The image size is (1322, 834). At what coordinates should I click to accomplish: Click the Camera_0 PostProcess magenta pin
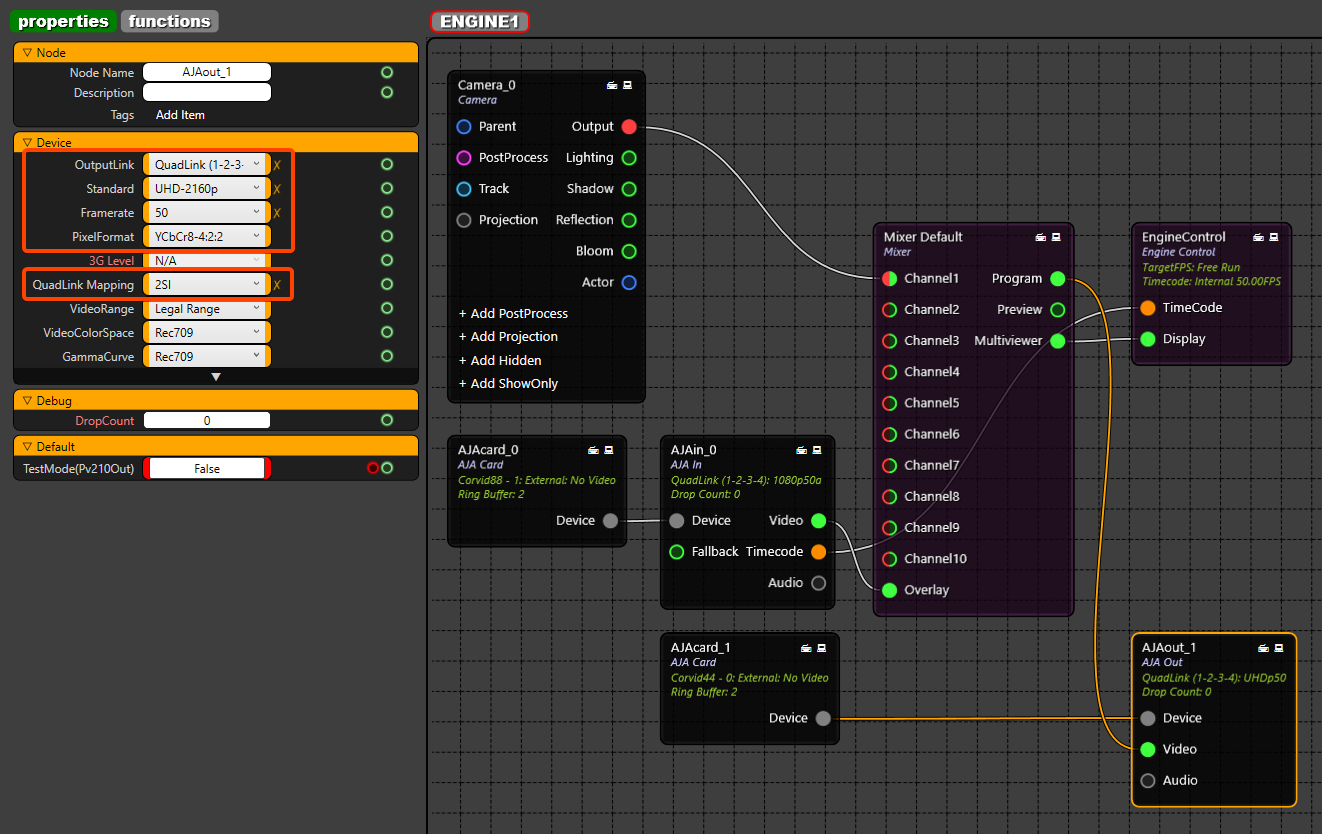tap(464, 158)
